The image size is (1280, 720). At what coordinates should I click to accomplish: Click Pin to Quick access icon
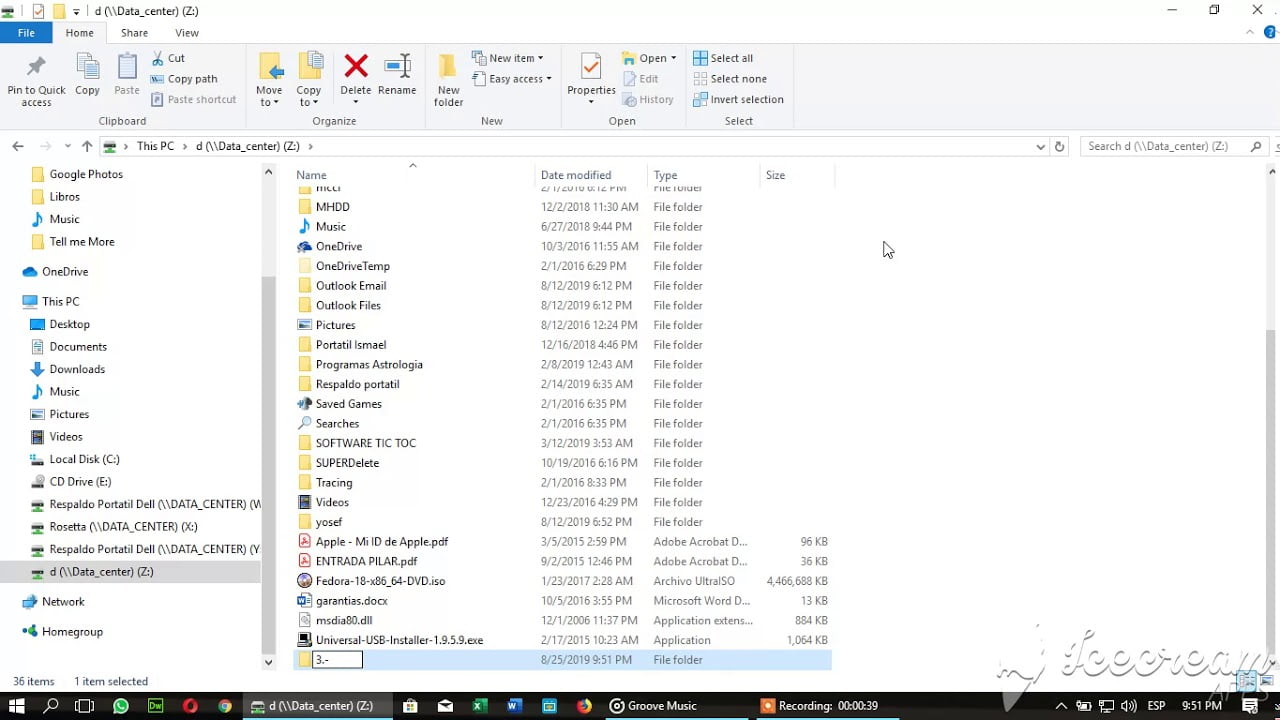coord(36,68)
